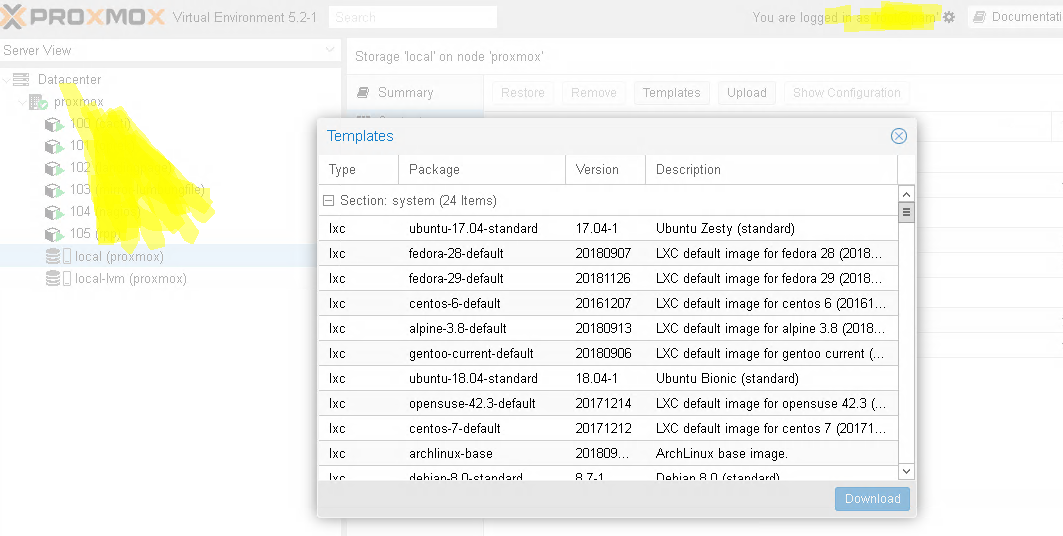This screenshot has width=1063, height=536.
Task: Open the Server View dropdown
Action: [330, 49]
